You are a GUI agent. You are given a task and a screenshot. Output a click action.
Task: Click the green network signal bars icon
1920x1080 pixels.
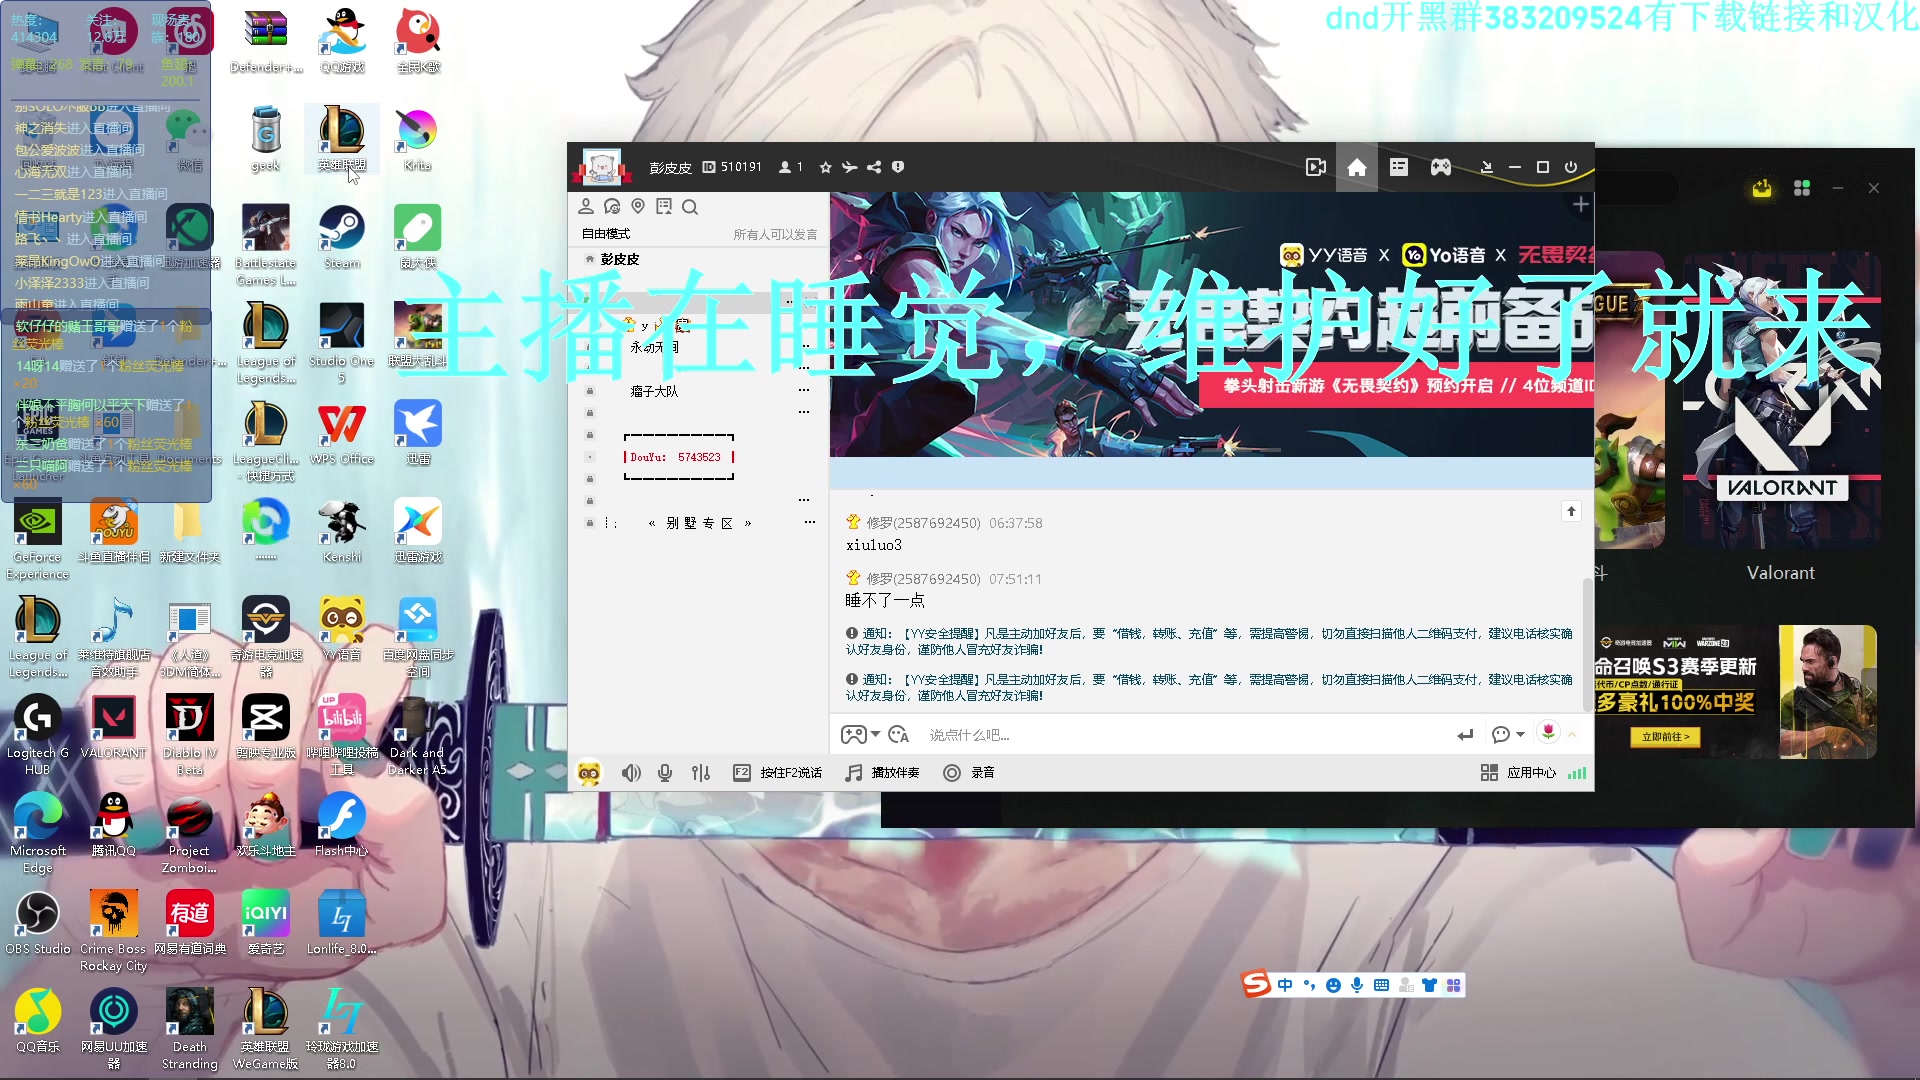coord(1577,773)
